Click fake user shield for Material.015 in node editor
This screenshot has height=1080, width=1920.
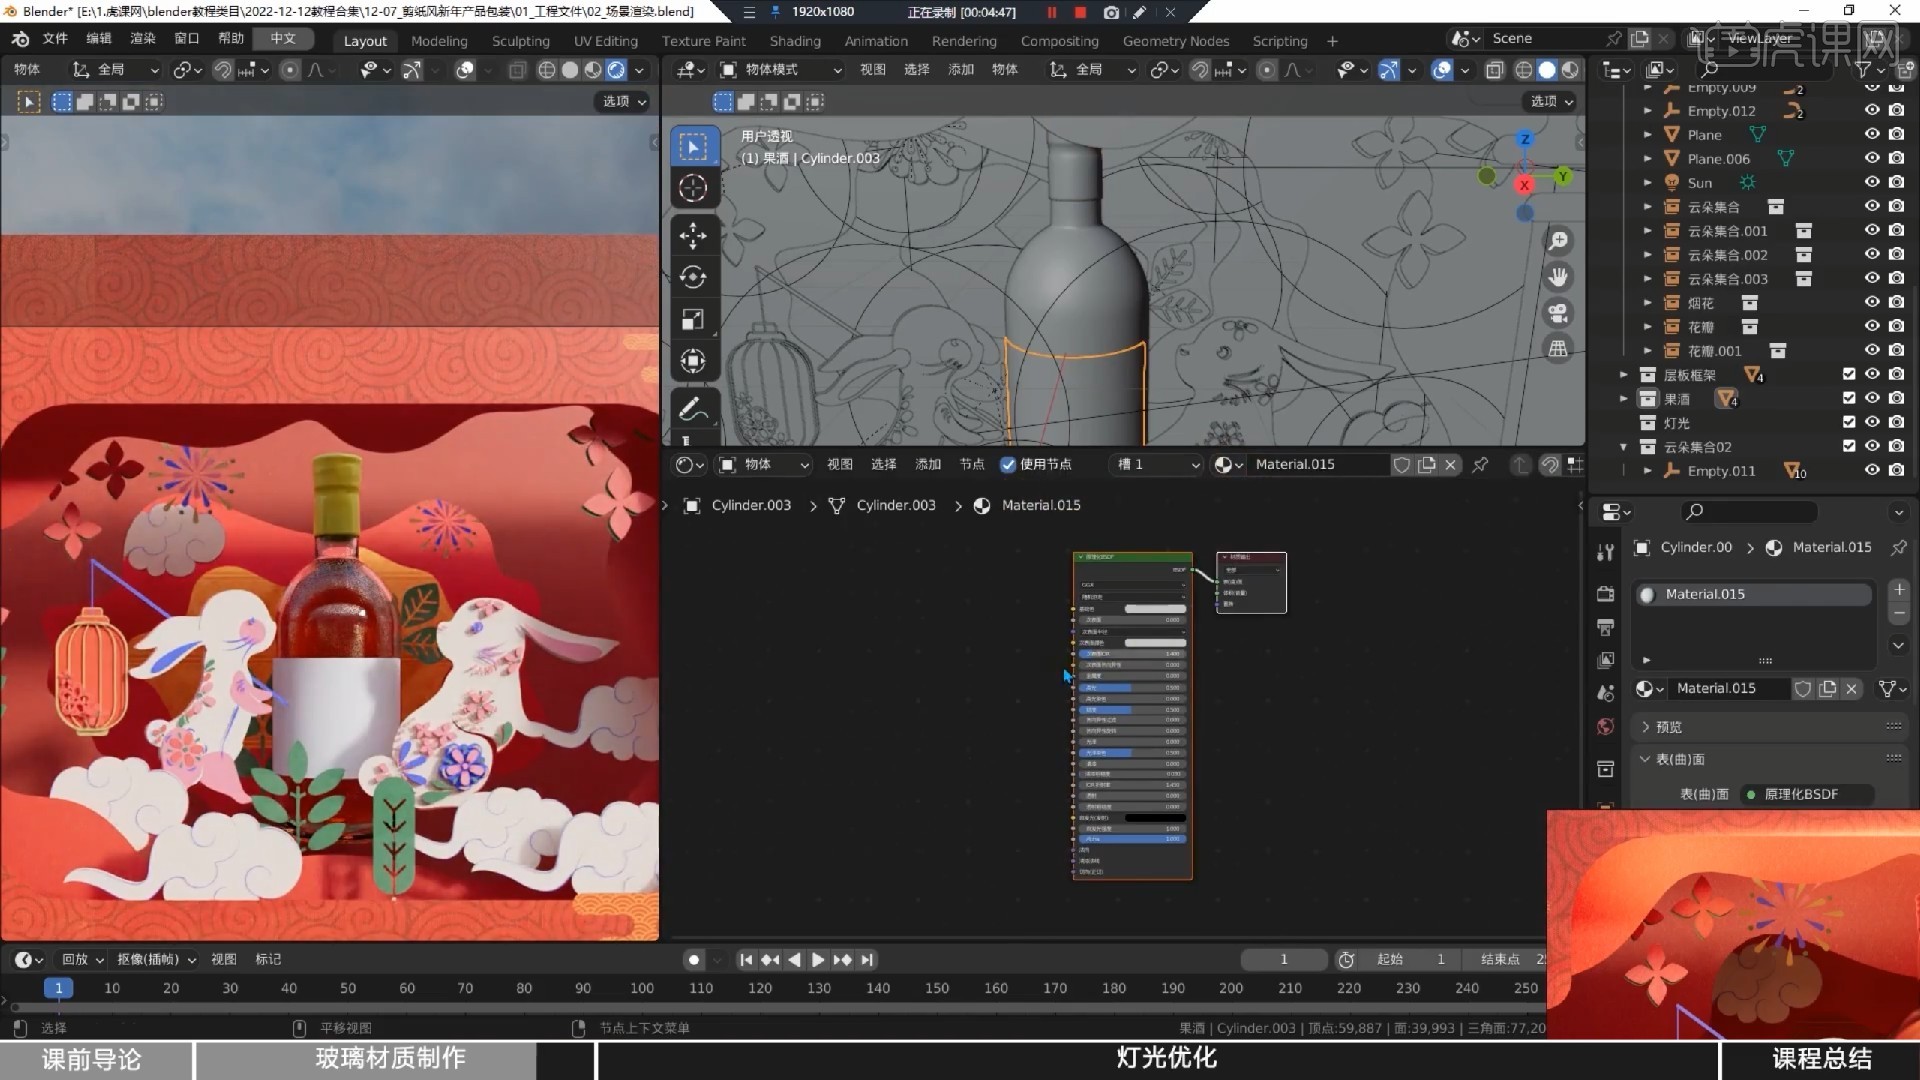click(1402, 464)
